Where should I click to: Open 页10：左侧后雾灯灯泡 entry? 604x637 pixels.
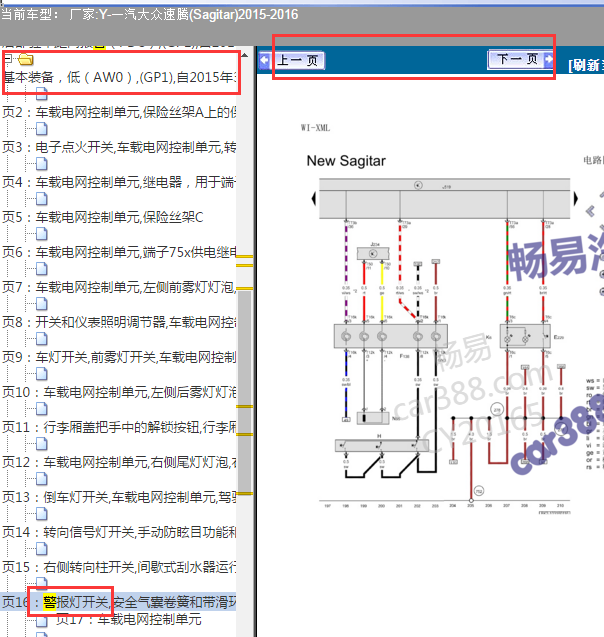click(119, 392)
